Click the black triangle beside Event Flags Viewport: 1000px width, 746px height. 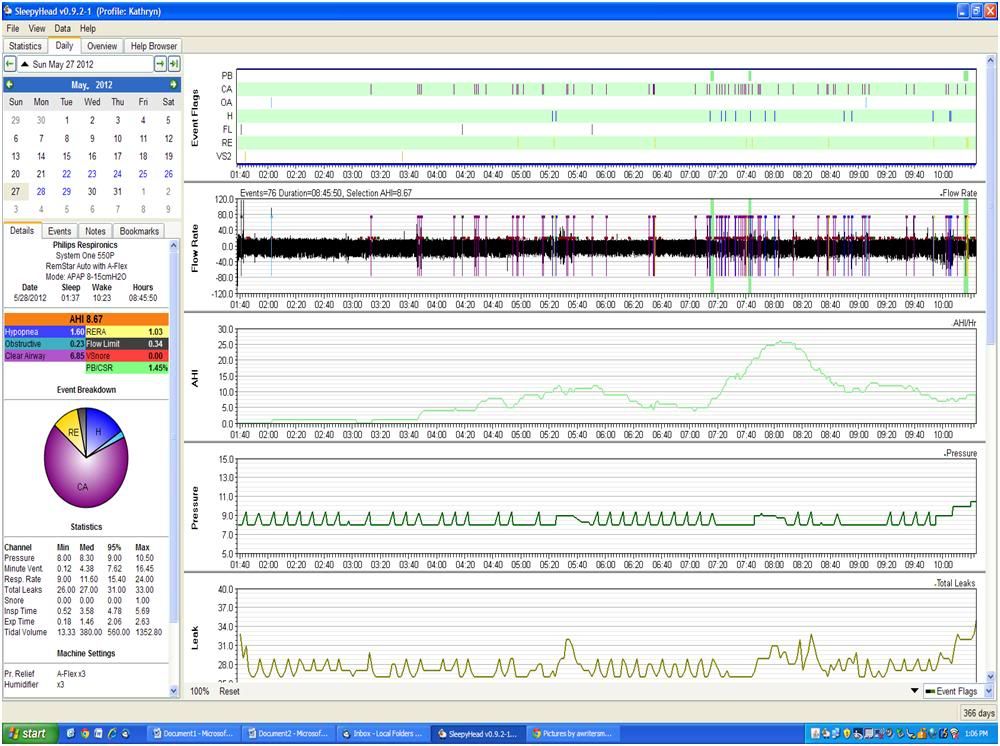(x=913, y=691)
